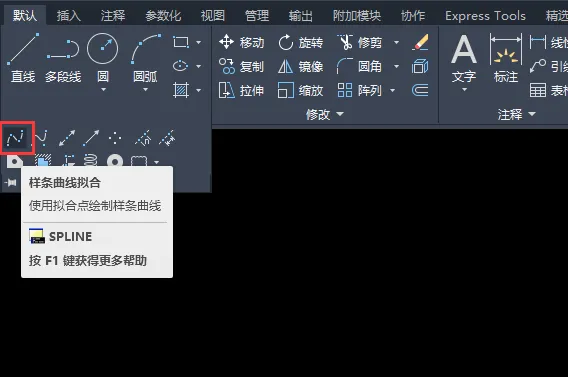Viewport: 568px width, 377px height.
Task: Select the spline fit tool icon
Action: click(16, 138)
